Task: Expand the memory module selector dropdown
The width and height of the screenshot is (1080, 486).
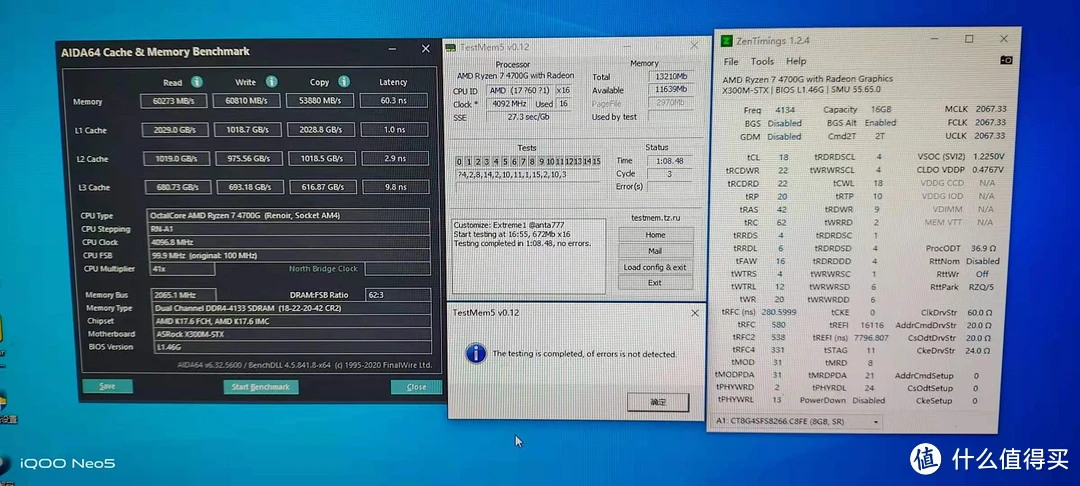Action: pos(796,423)
